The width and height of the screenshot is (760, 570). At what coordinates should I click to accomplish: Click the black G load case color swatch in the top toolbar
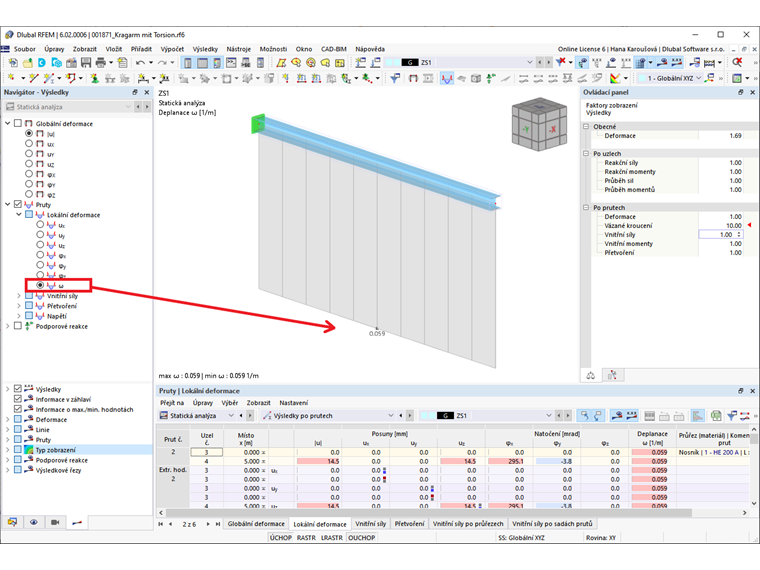click(410, 63)
